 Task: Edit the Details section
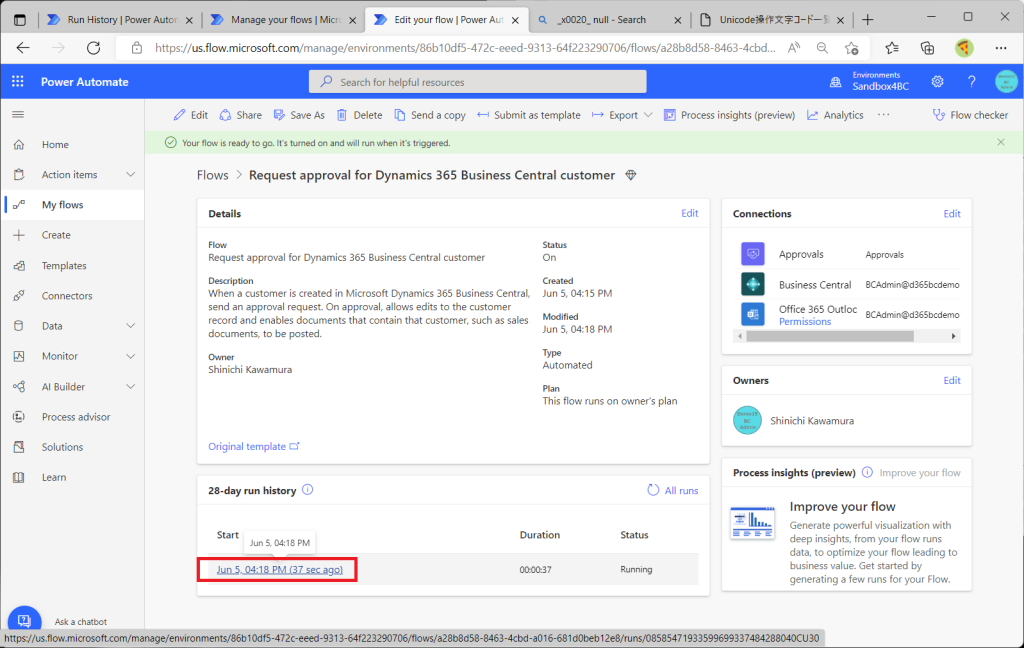(690, 213)
